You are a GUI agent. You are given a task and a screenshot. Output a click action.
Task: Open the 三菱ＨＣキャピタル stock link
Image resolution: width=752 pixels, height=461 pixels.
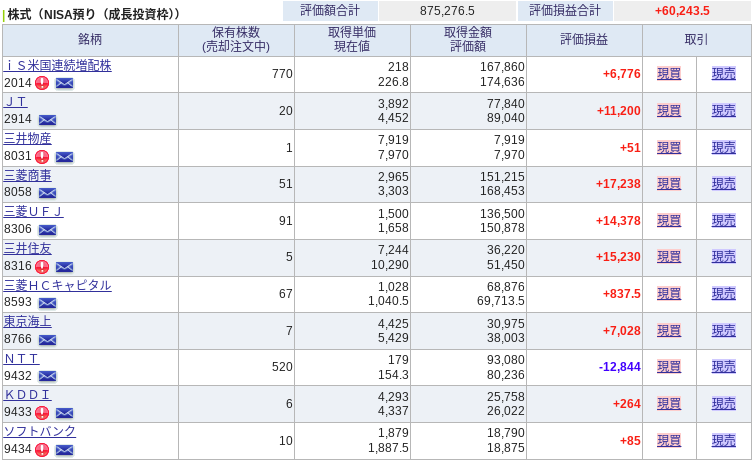click(58, 285)
